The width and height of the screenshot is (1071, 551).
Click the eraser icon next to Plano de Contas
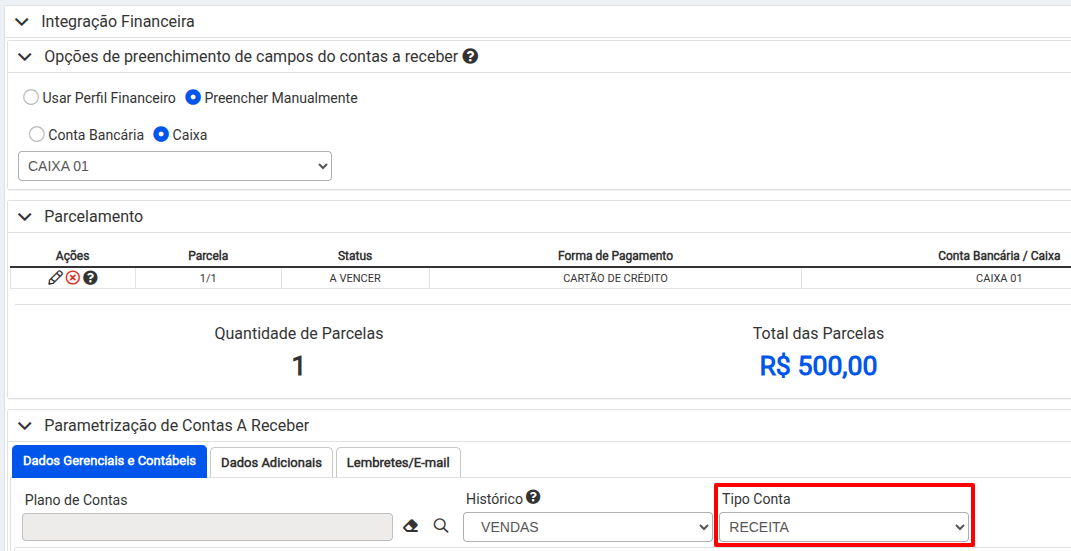[x=411, y=526]
